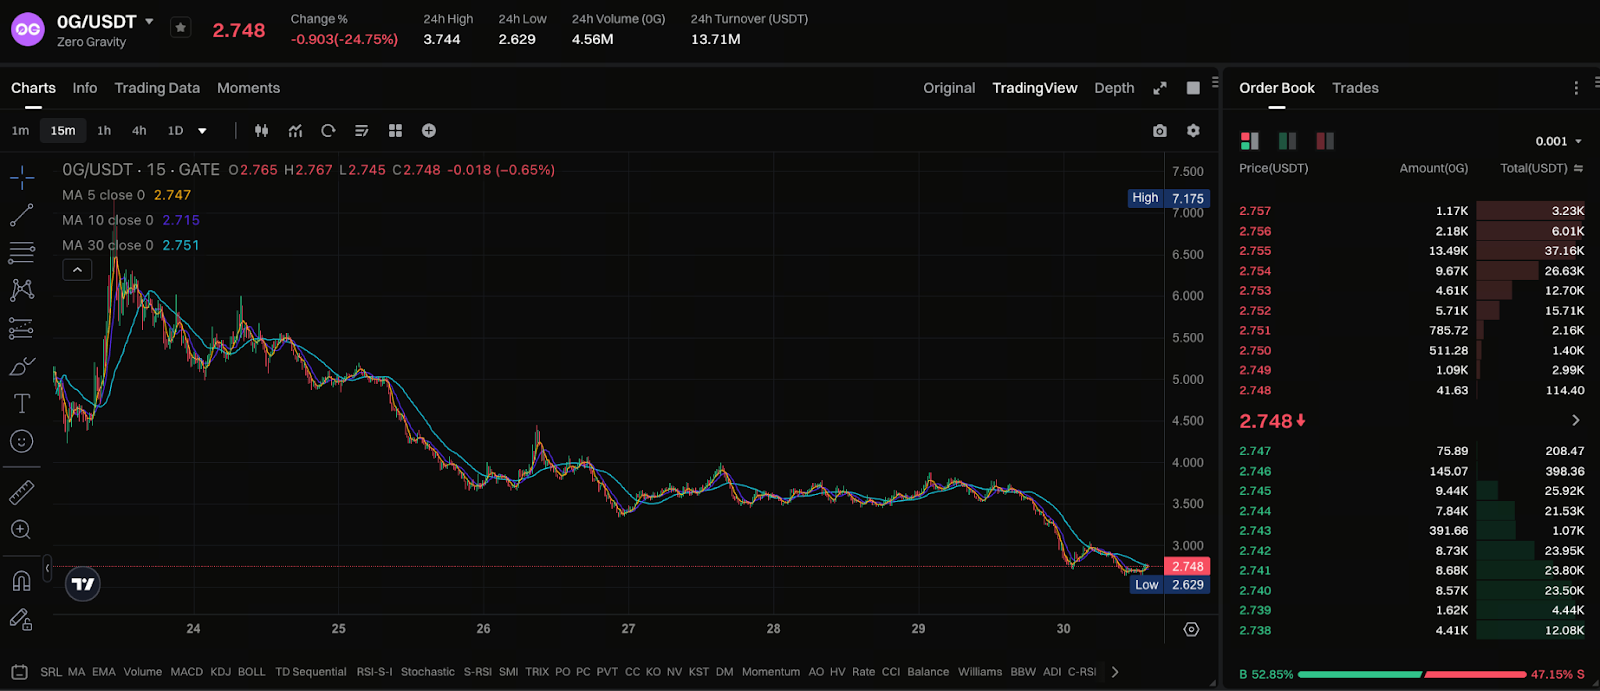The width and height of the screenshot is (1600, 691).
Task: Select the pattern drawing tool
Action: coord(22,290)
